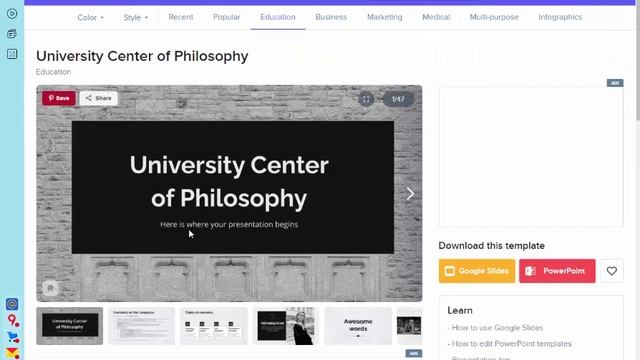Open the Infographics category tab
The width and height of the screenshot is (640, 360).
pos(560,17)
